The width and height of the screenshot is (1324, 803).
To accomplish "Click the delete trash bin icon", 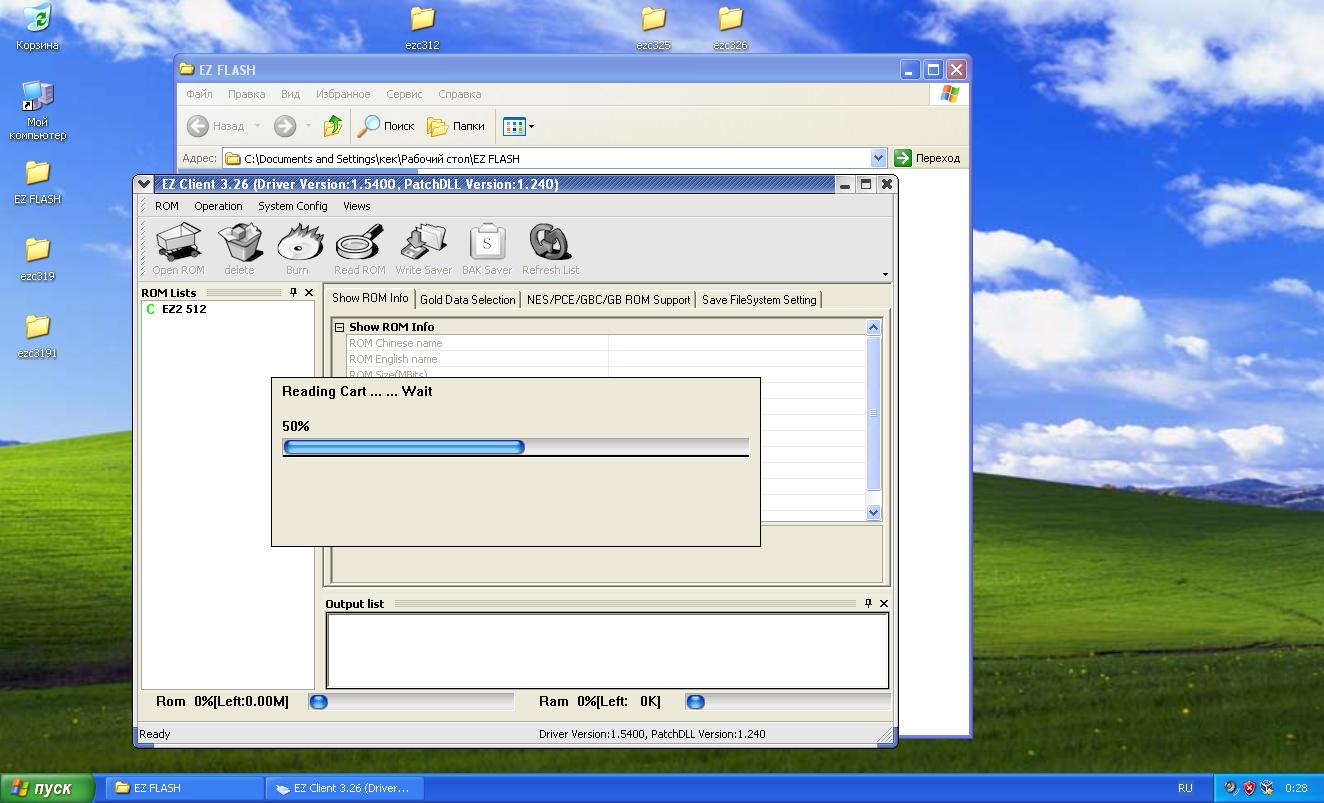I will tap(239, 242).
